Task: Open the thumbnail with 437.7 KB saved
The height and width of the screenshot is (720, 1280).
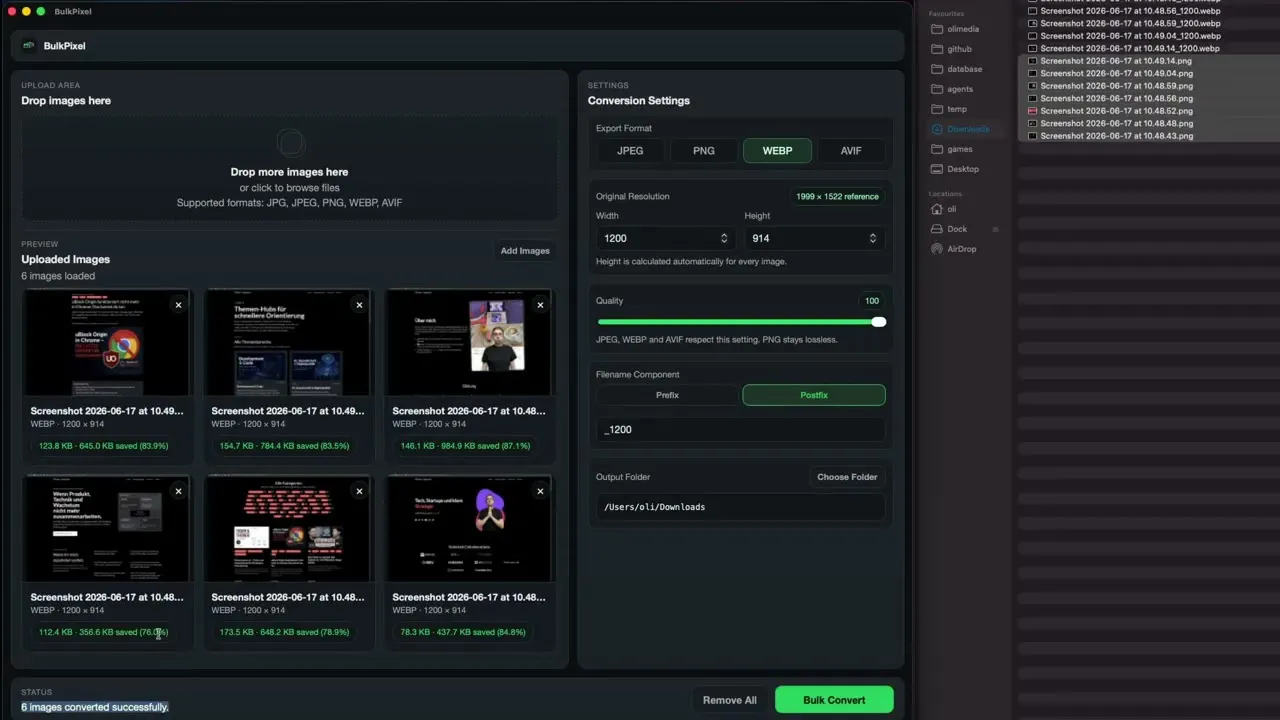Action: point(469,529)
